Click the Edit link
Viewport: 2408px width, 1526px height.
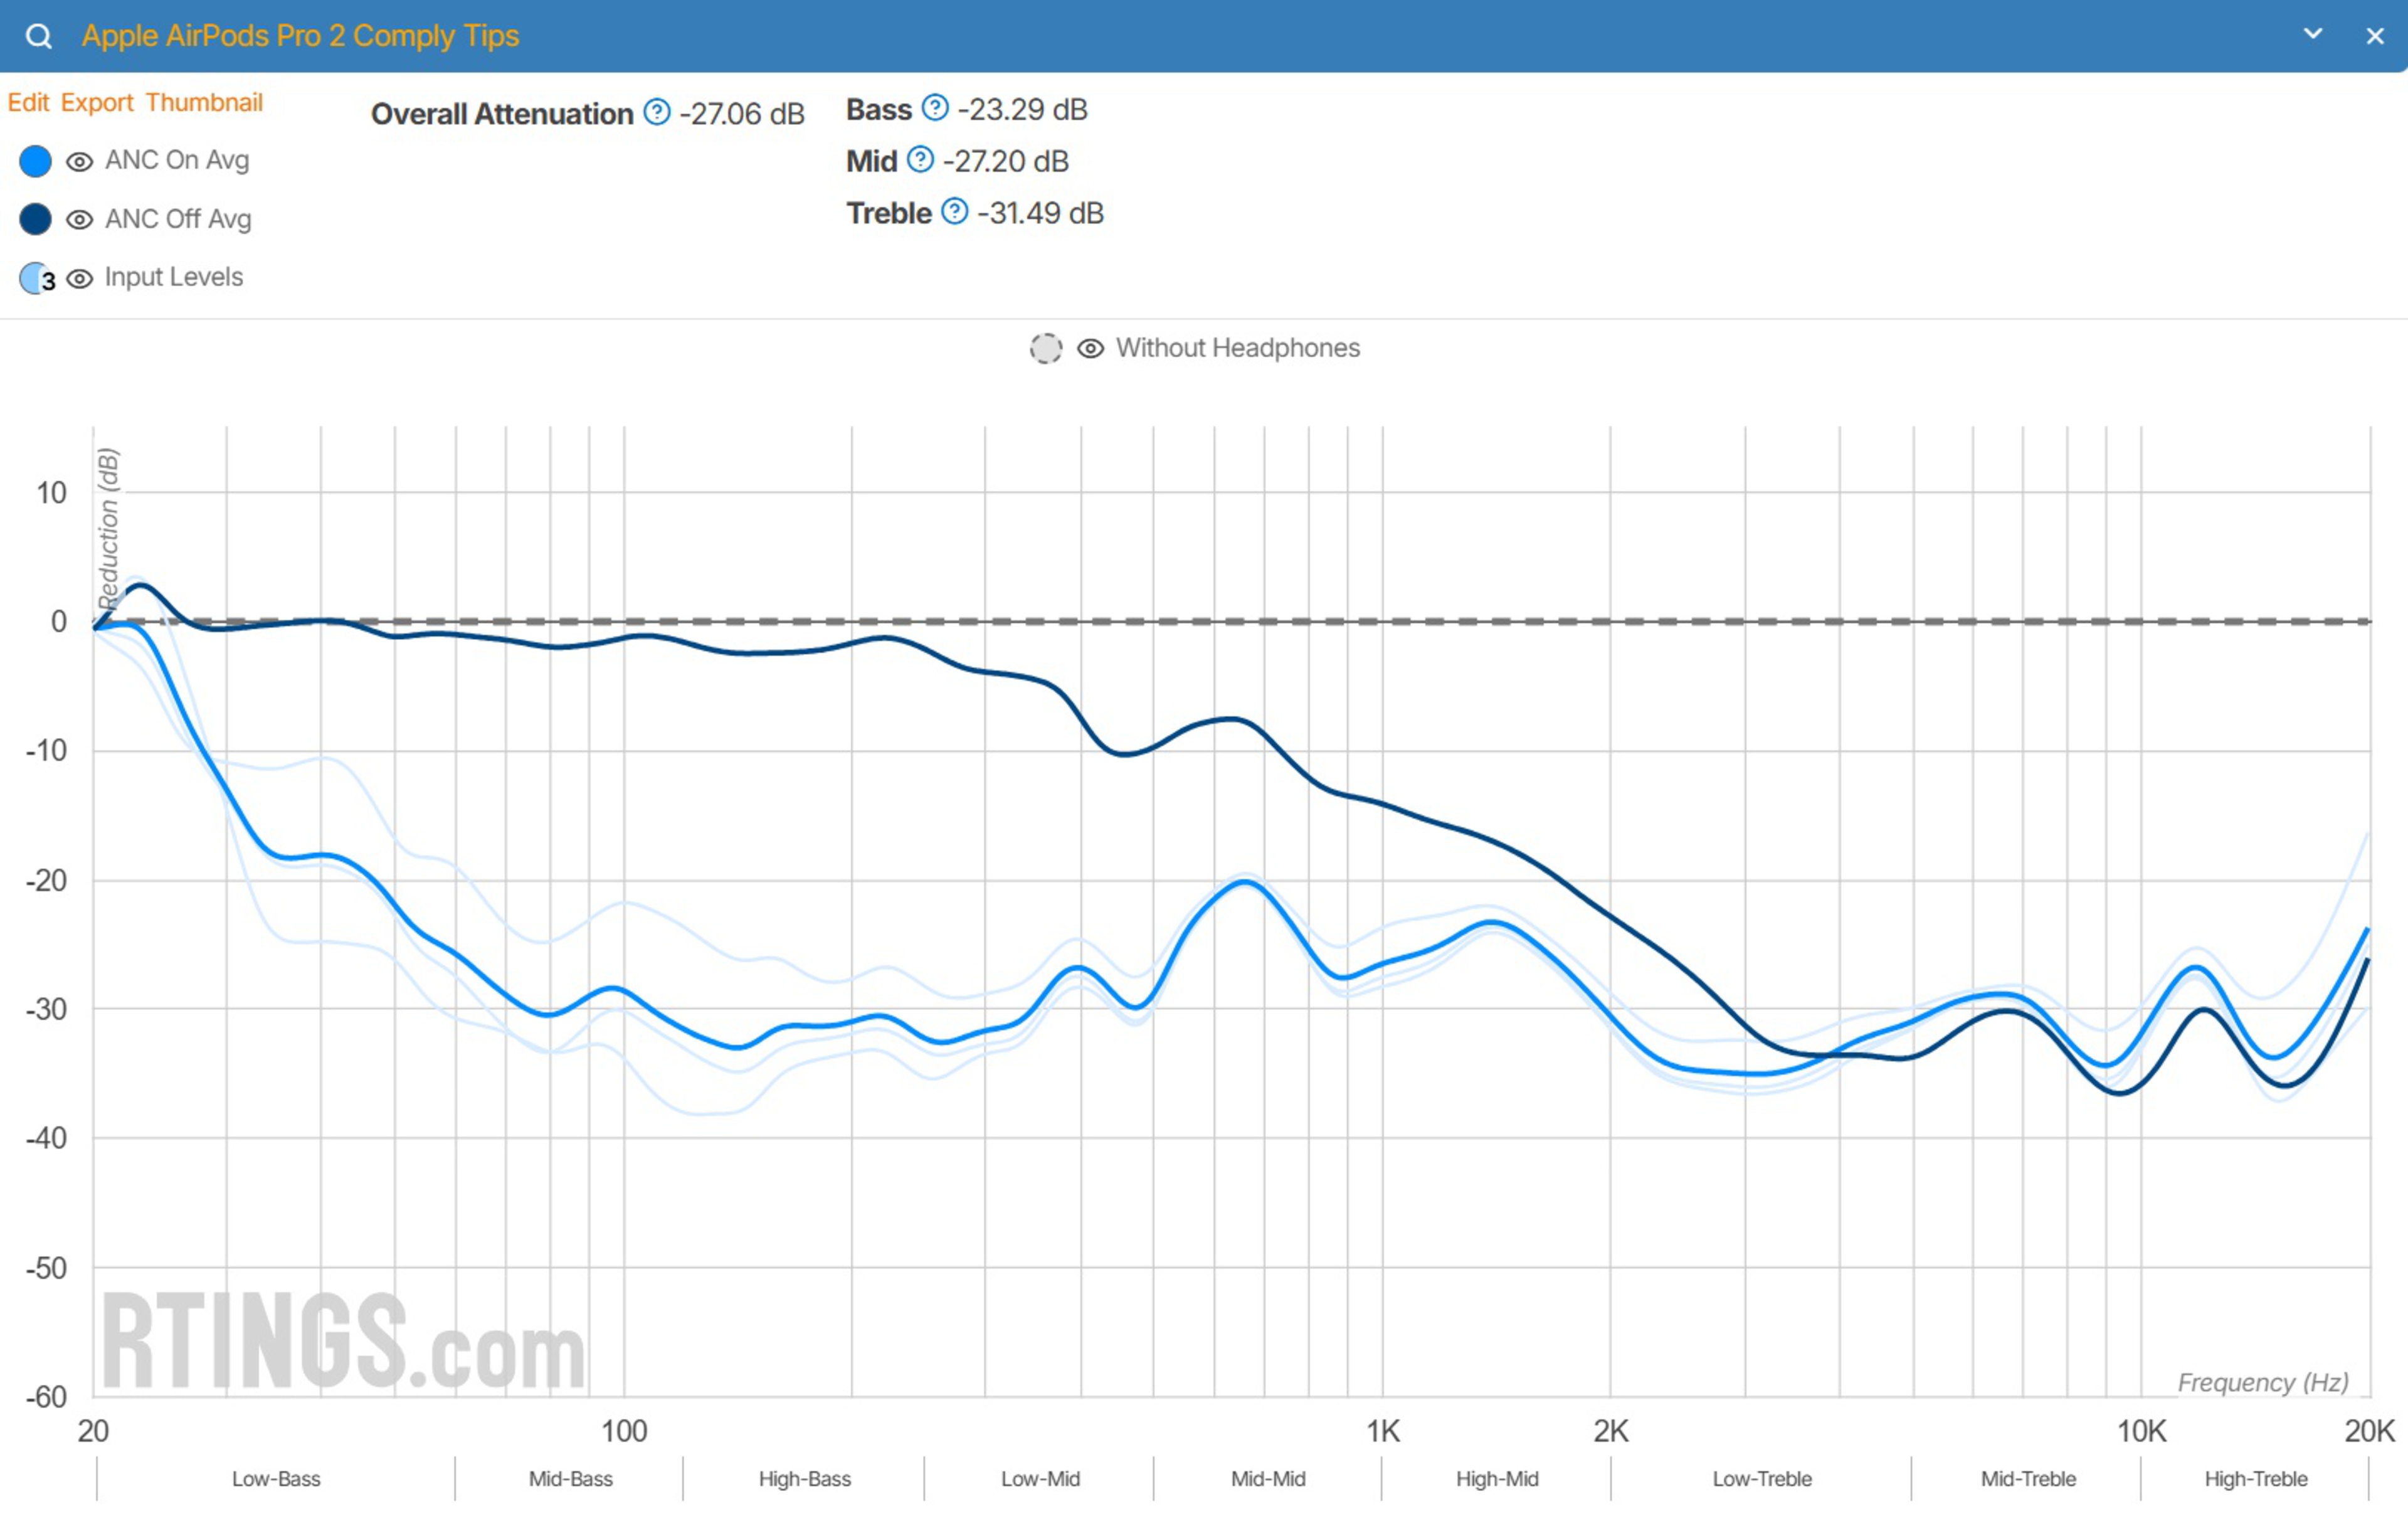pos(28,102)
